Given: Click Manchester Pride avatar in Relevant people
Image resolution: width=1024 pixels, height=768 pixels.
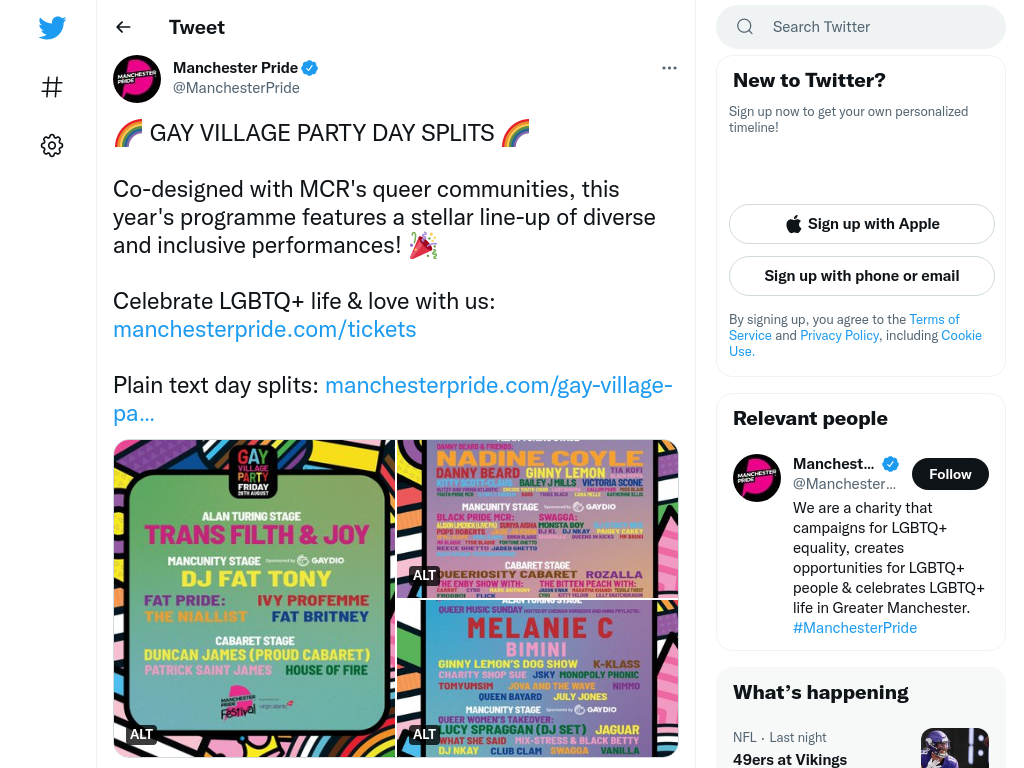Looking at the screenshot, I should point(757,478).
